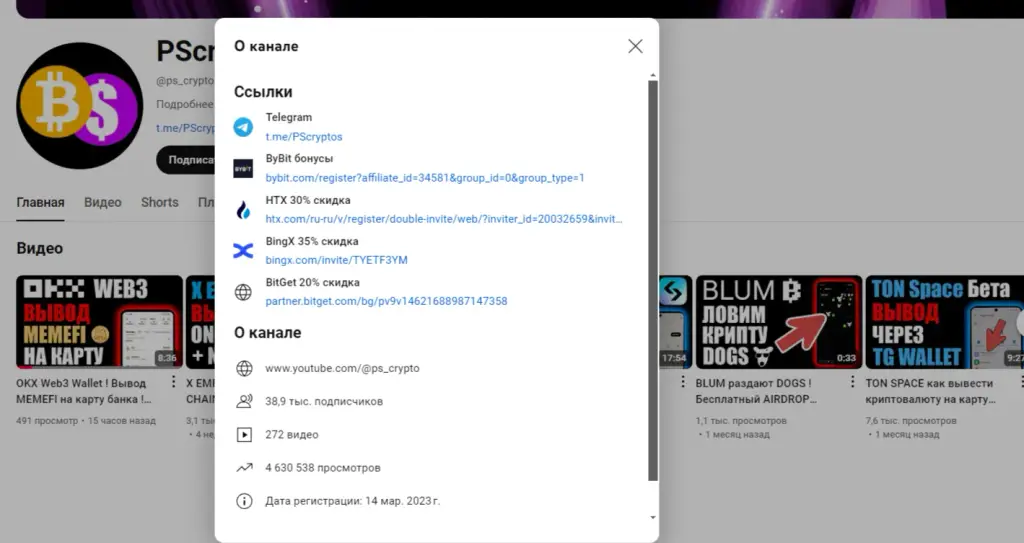This screenshot has width=1024, height=543.
Task: Click 'Дата регистрации: 14 мар. 2023 г.' text
Action: tap(353, 501)
